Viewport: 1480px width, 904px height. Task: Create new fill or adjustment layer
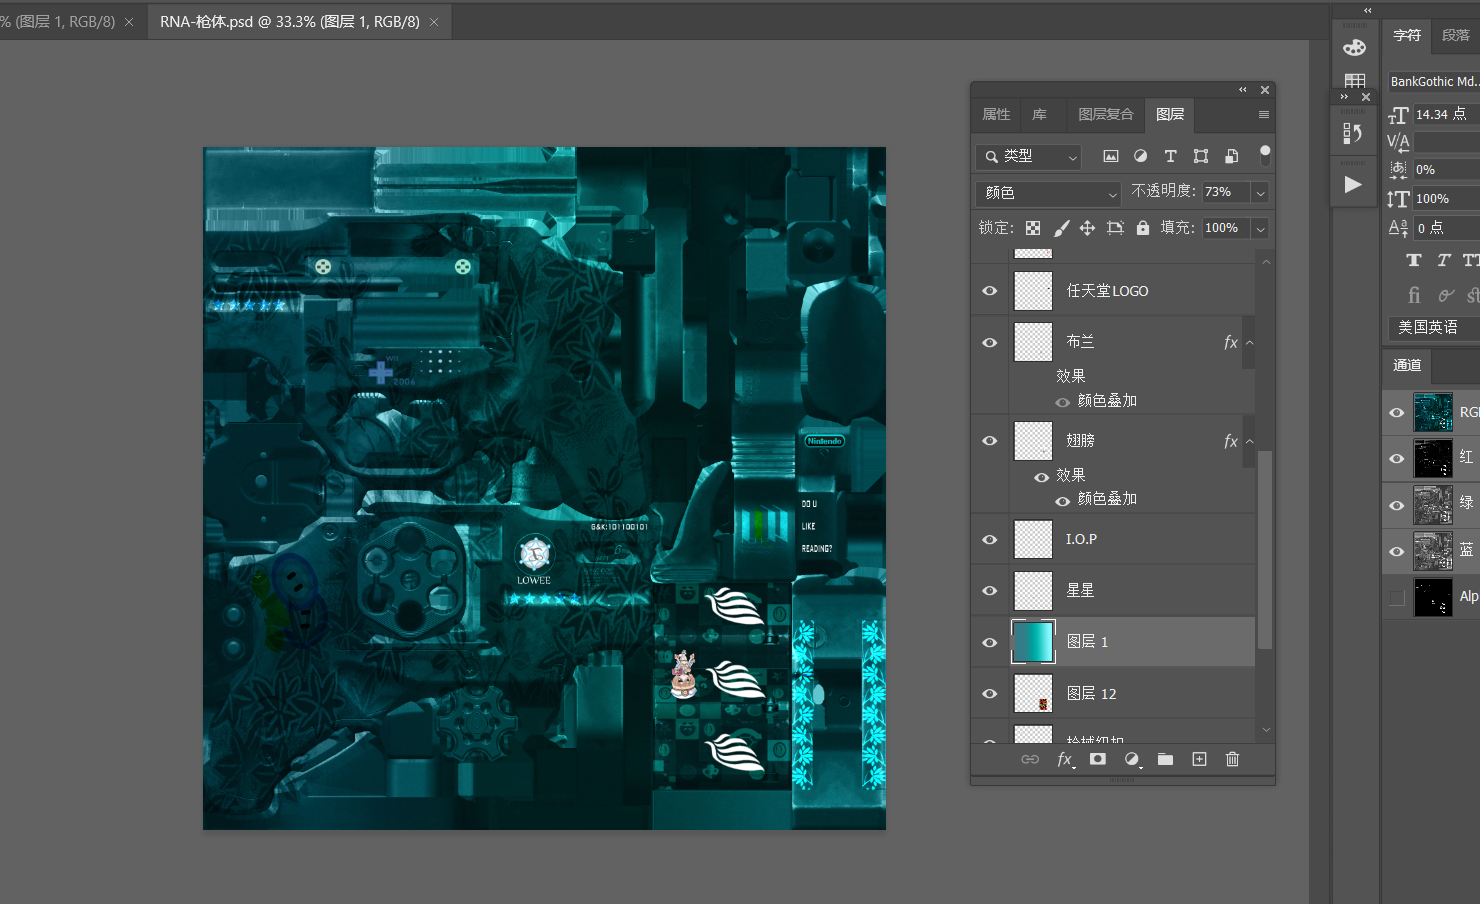point(1132,760)
